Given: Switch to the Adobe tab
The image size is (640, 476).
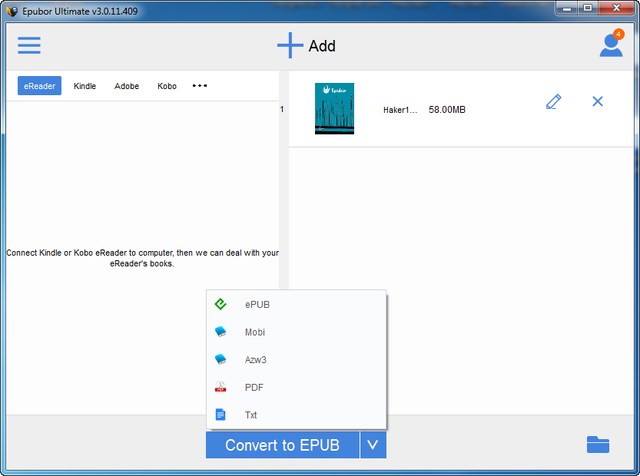Looking at the screenshot, I should point(127,86).
